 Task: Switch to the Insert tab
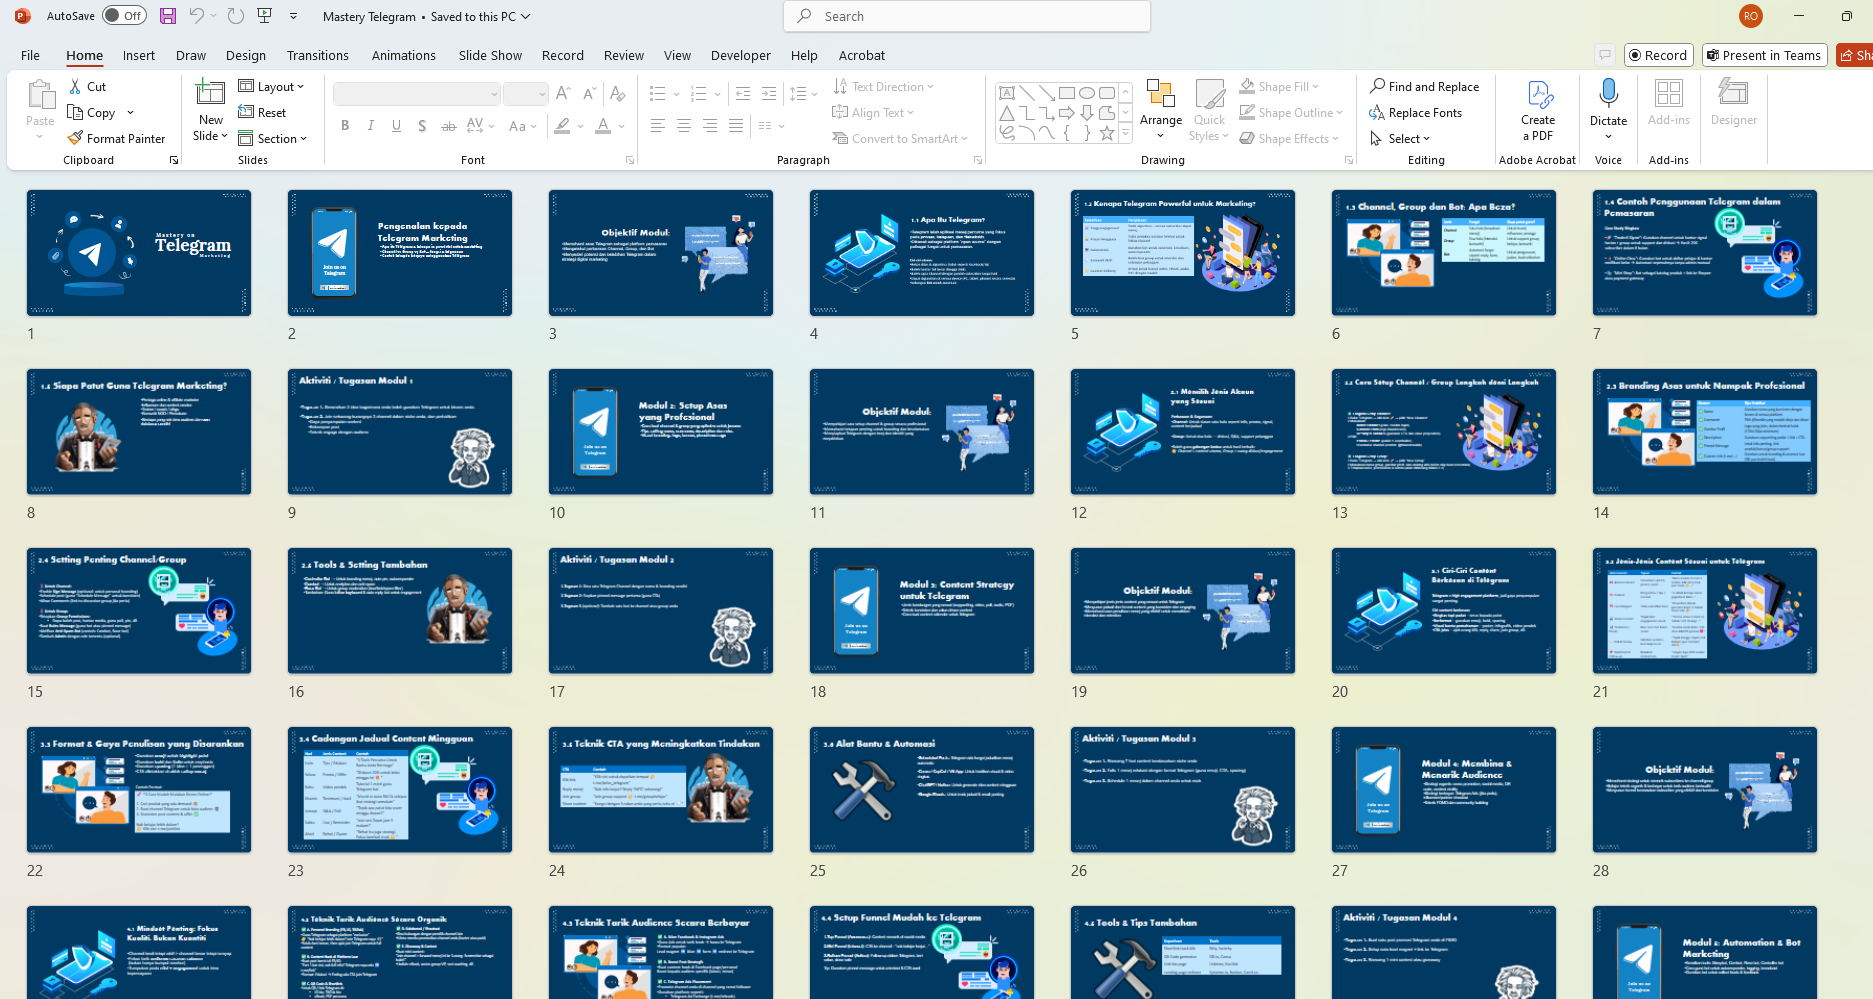click(x=139, y=55)
